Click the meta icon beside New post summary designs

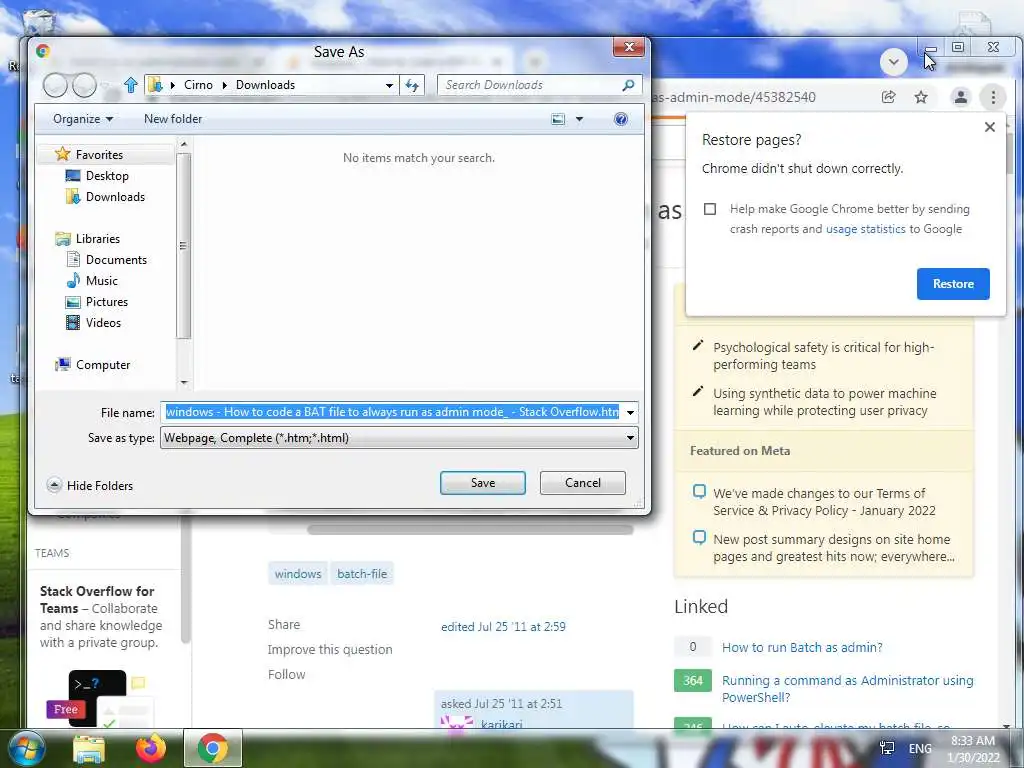(x=699, y=538)
